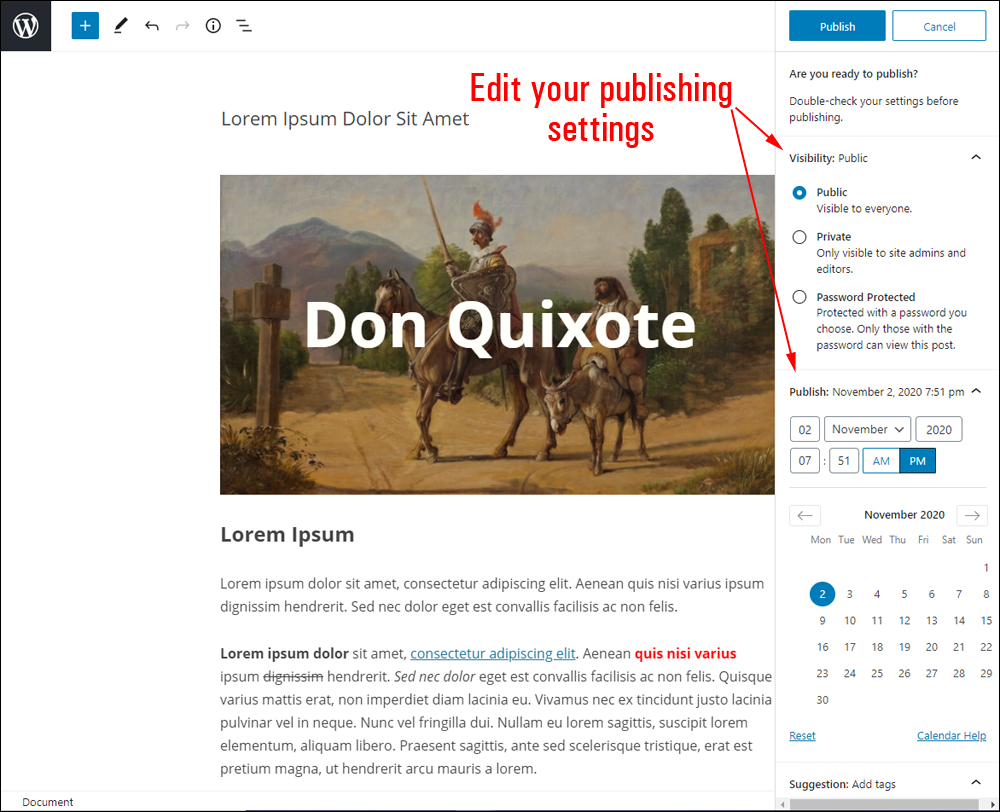Pick November 21 in the calendar
1000x812 pixels.
(959, 647)
